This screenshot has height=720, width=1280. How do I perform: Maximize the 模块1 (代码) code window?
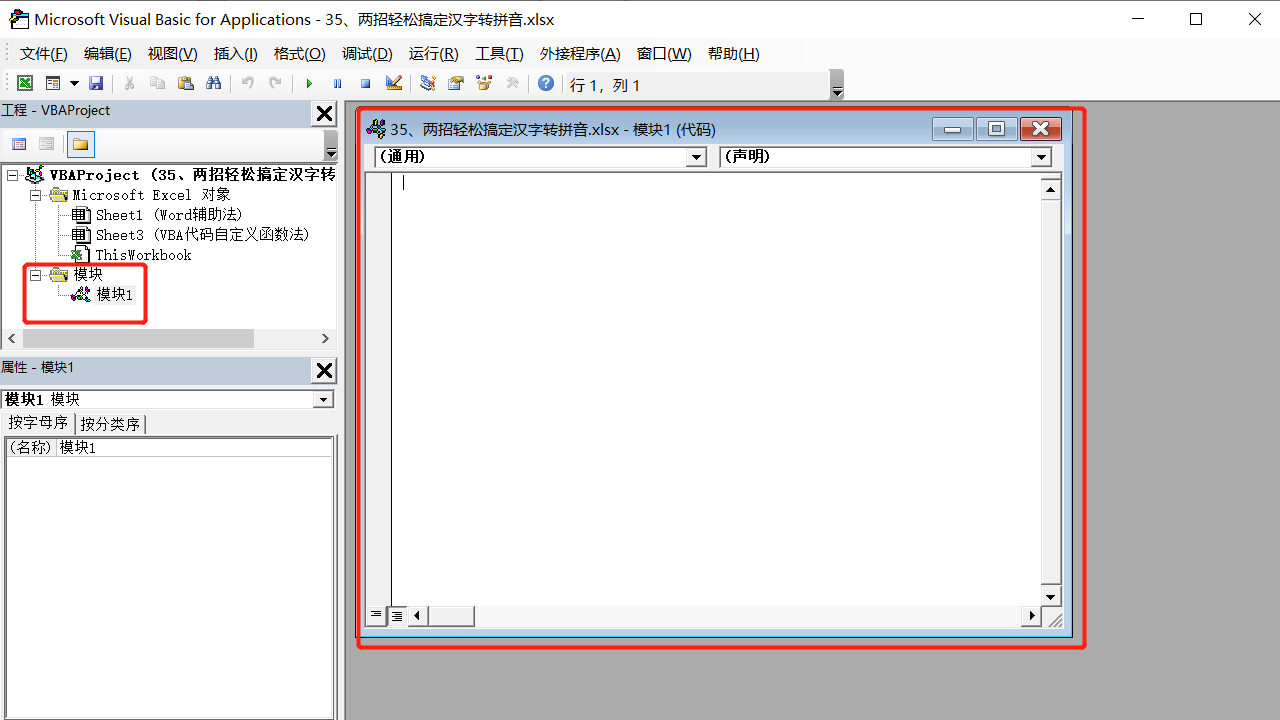tap(996, 129)
